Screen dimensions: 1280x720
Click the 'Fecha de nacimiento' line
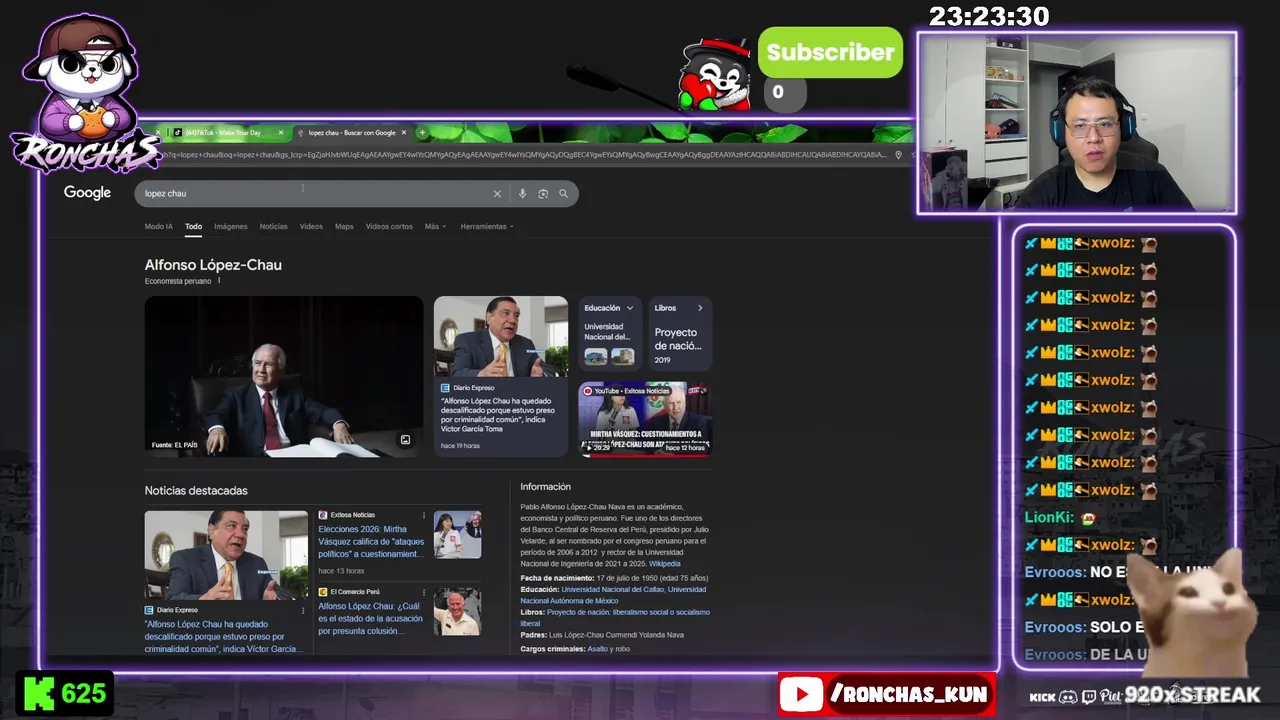614,578
